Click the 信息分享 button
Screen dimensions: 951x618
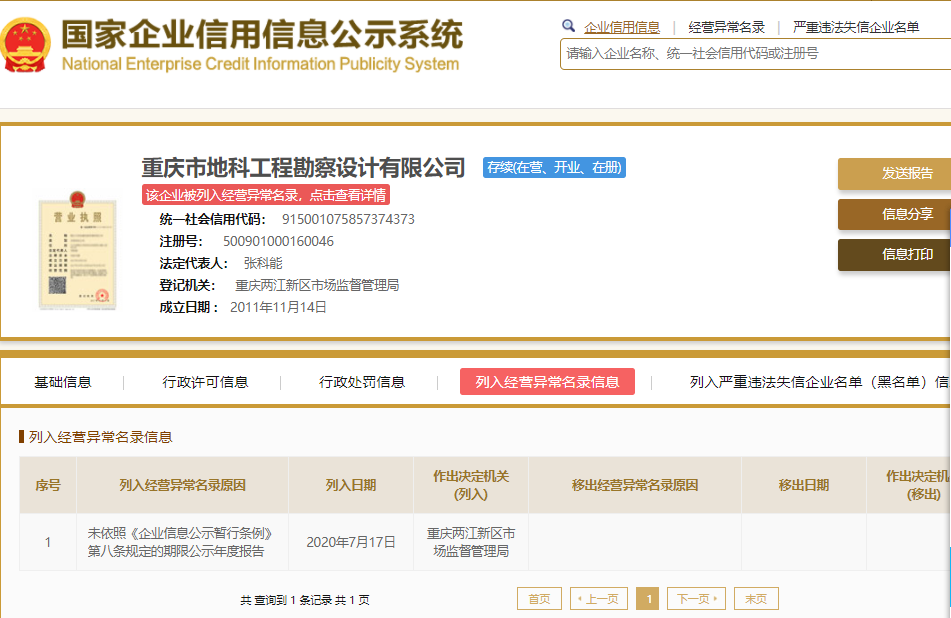[x=895, y=214]
